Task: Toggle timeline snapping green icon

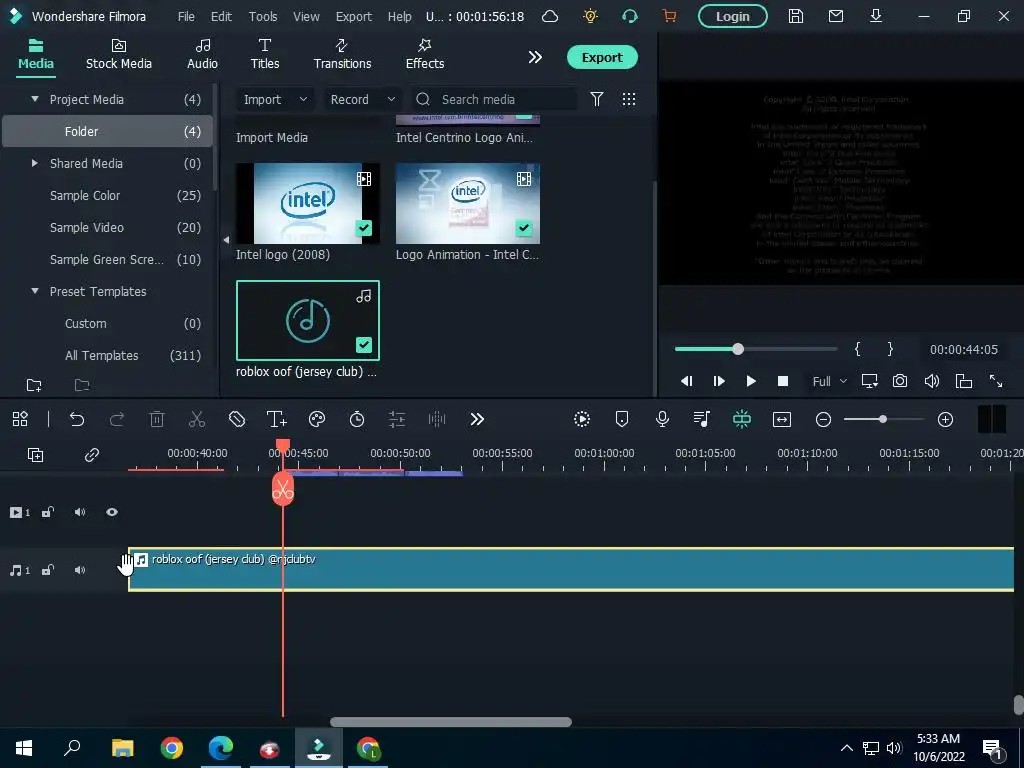Action: (x=742, y=419)
